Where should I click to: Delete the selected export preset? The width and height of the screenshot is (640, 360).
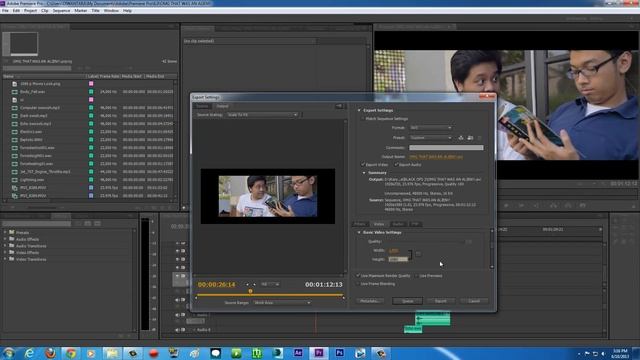(x=480, y=138)
